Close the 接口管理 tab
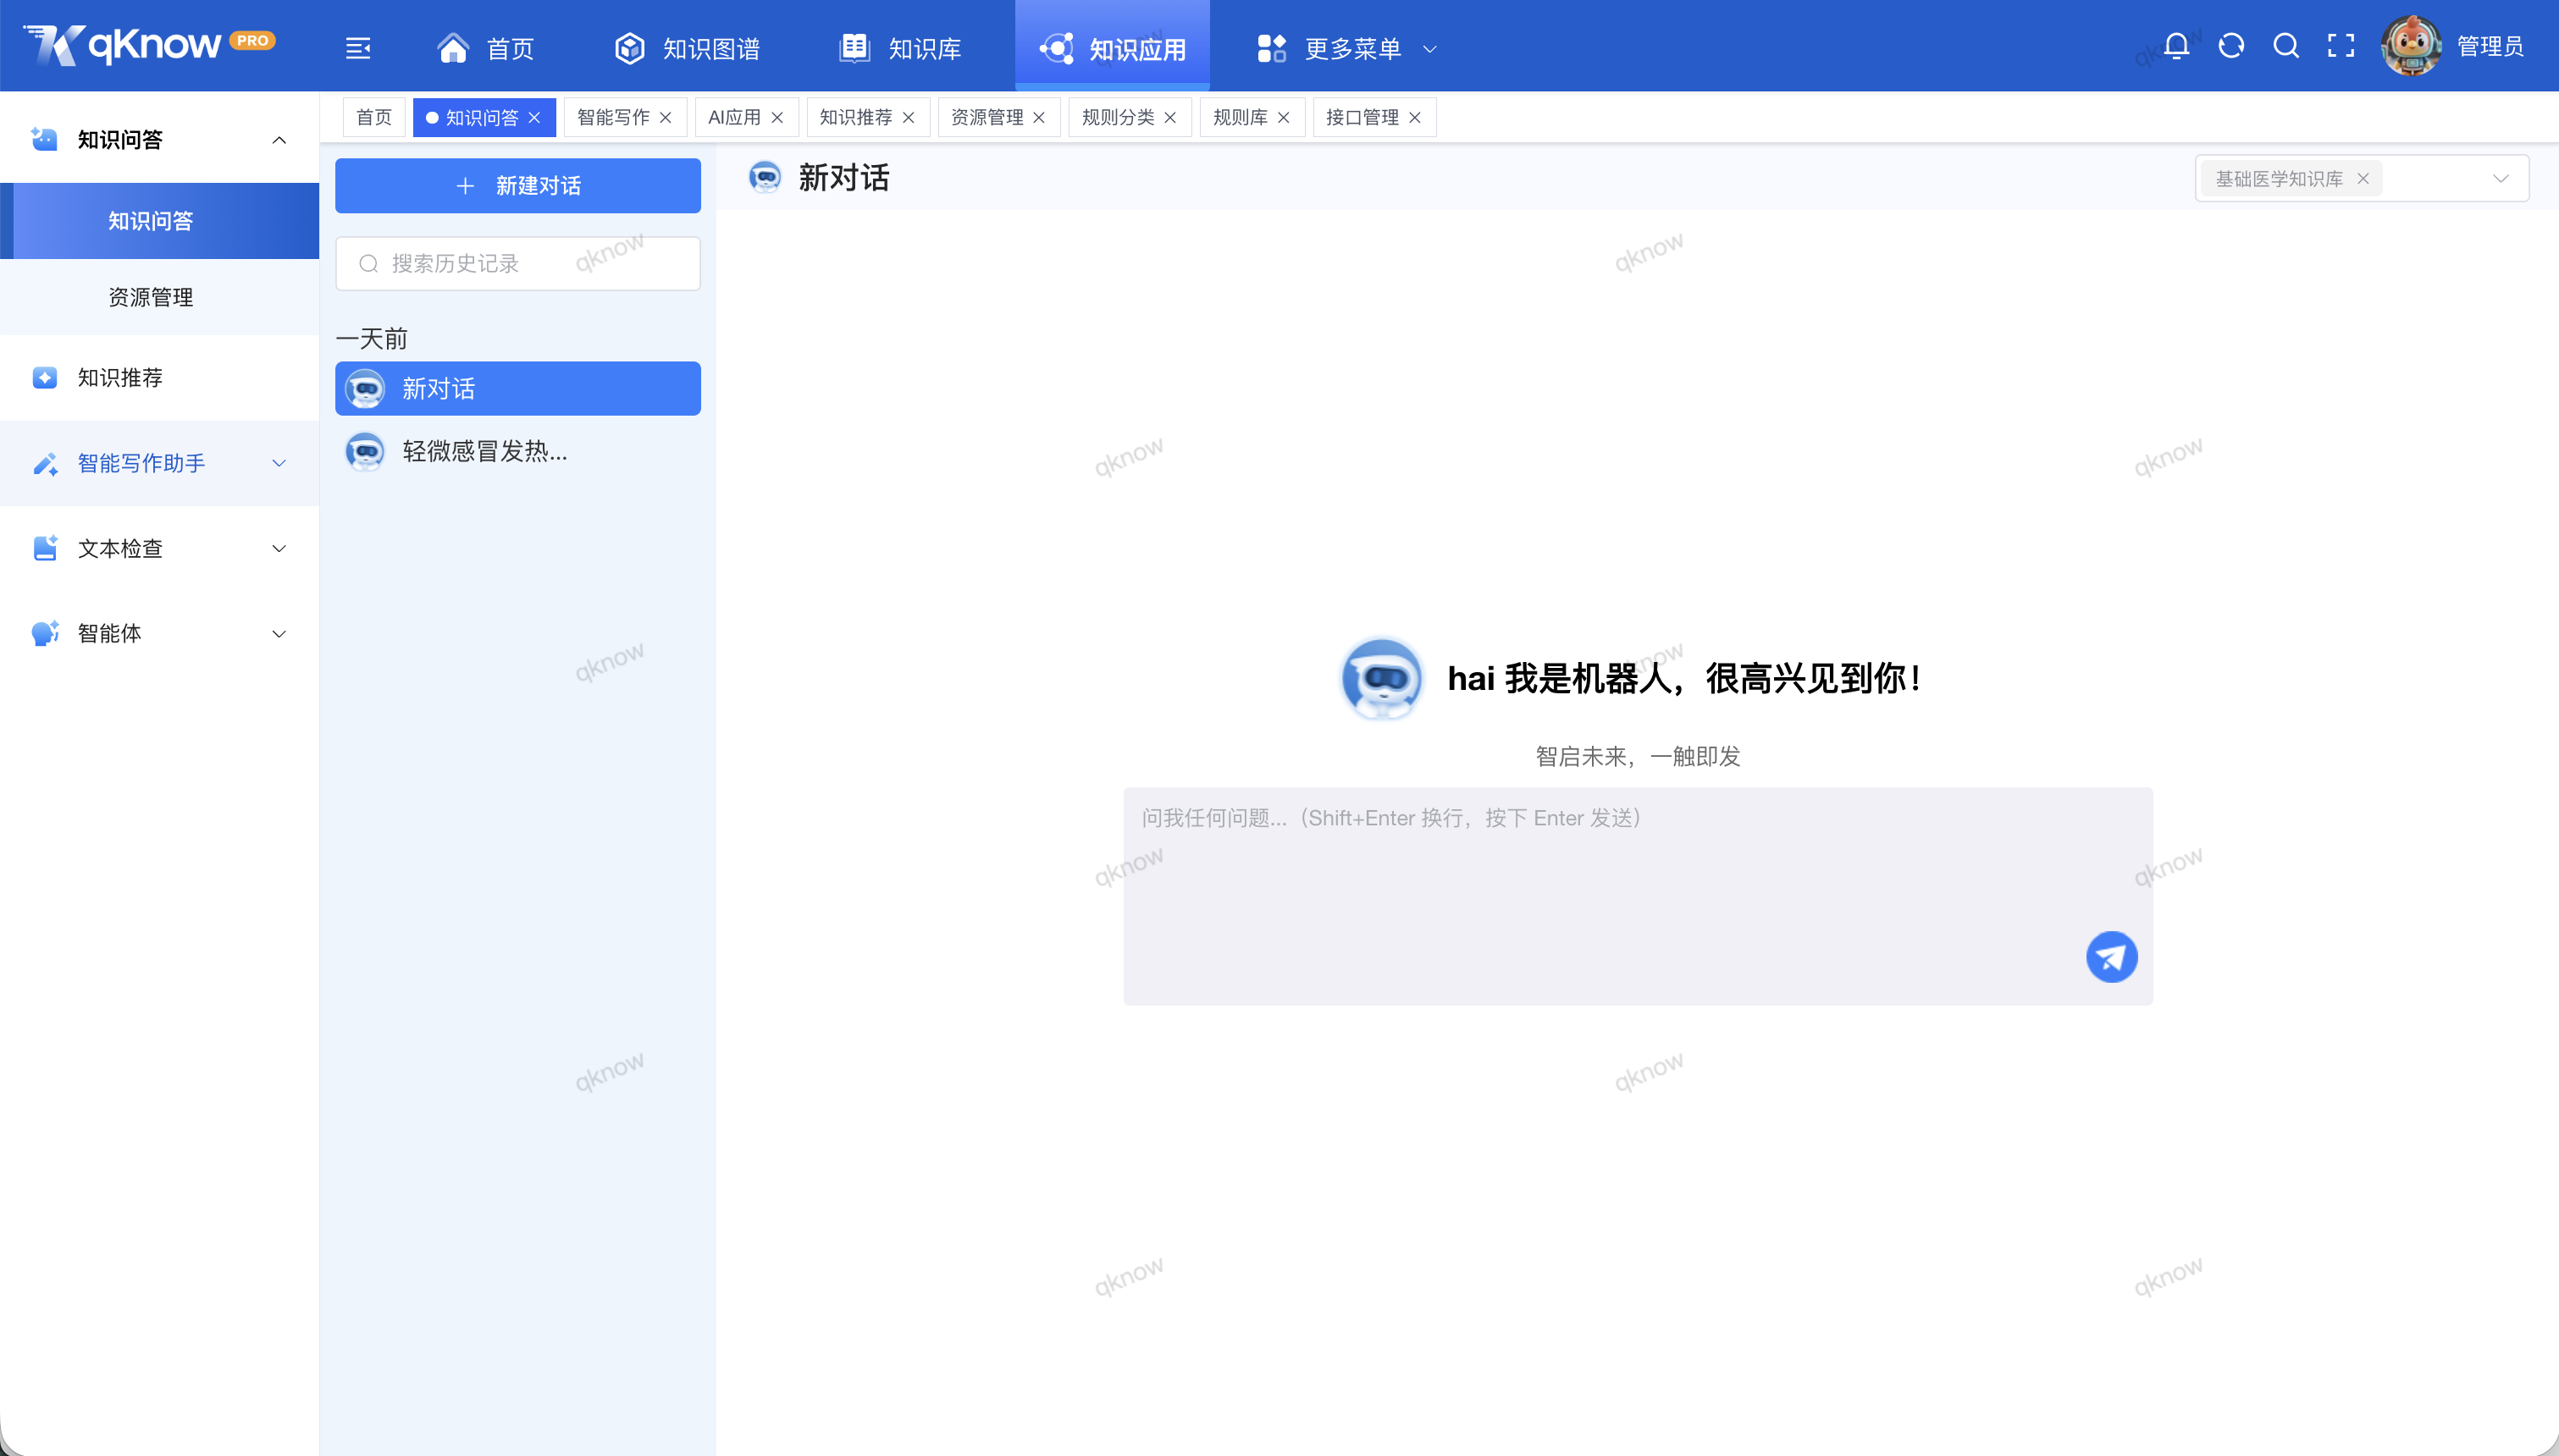 1415,117
